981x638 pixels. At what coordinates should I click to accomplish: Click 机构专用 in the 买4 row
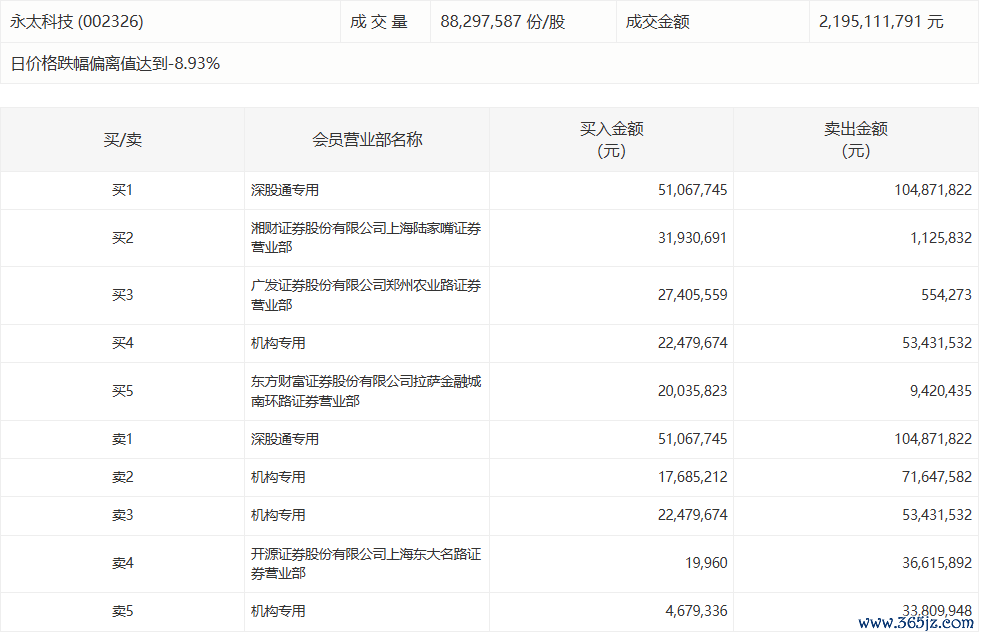[278, 343]
